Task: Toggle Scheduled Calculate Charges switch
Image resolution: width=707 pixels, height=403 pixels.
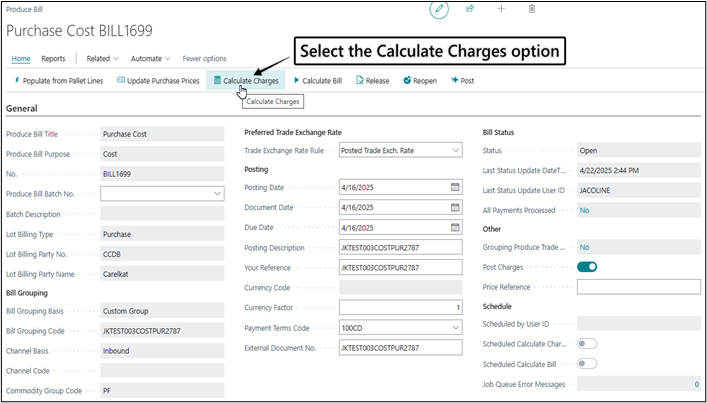Action: (587, 344)
